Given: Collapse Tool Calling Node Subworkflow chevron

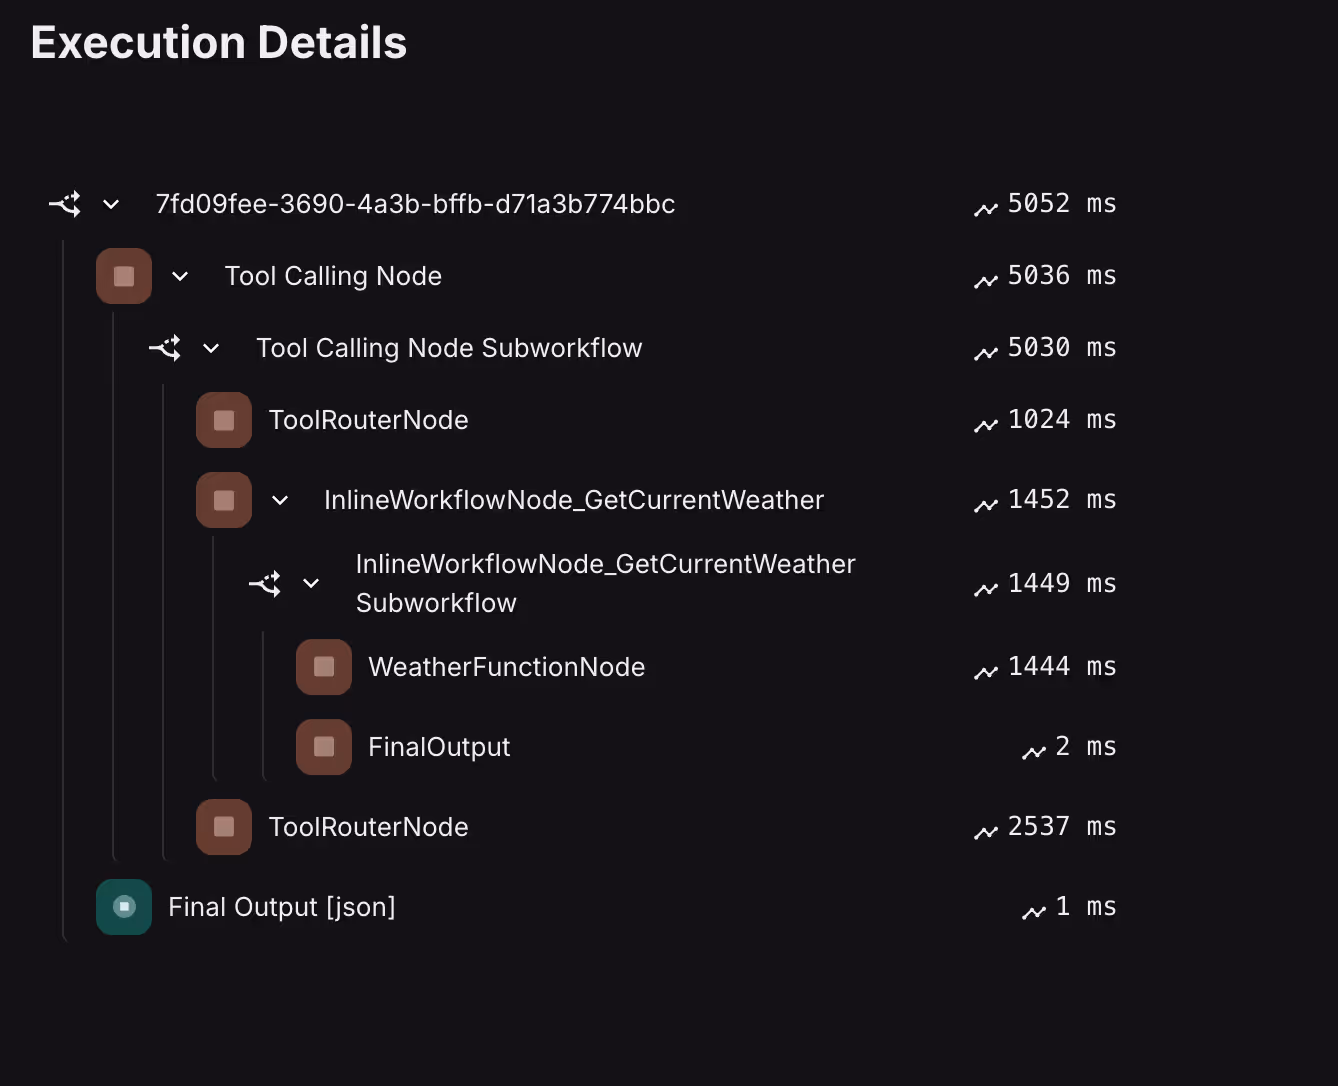Looking at the screenshot, I should 211,348.
